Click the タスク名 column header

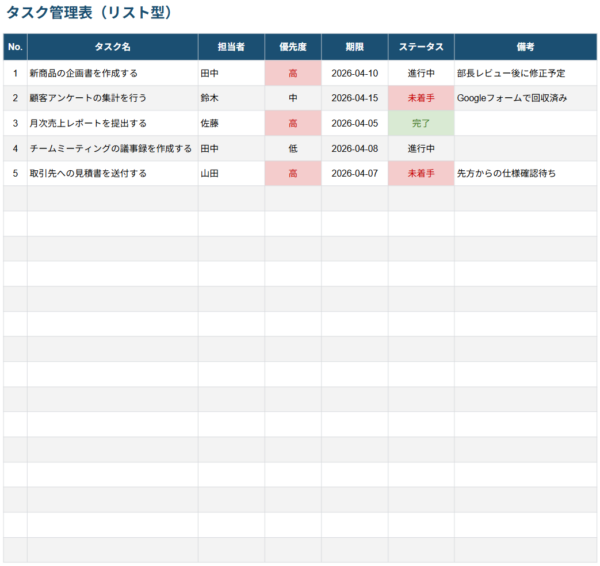(112, 47)
